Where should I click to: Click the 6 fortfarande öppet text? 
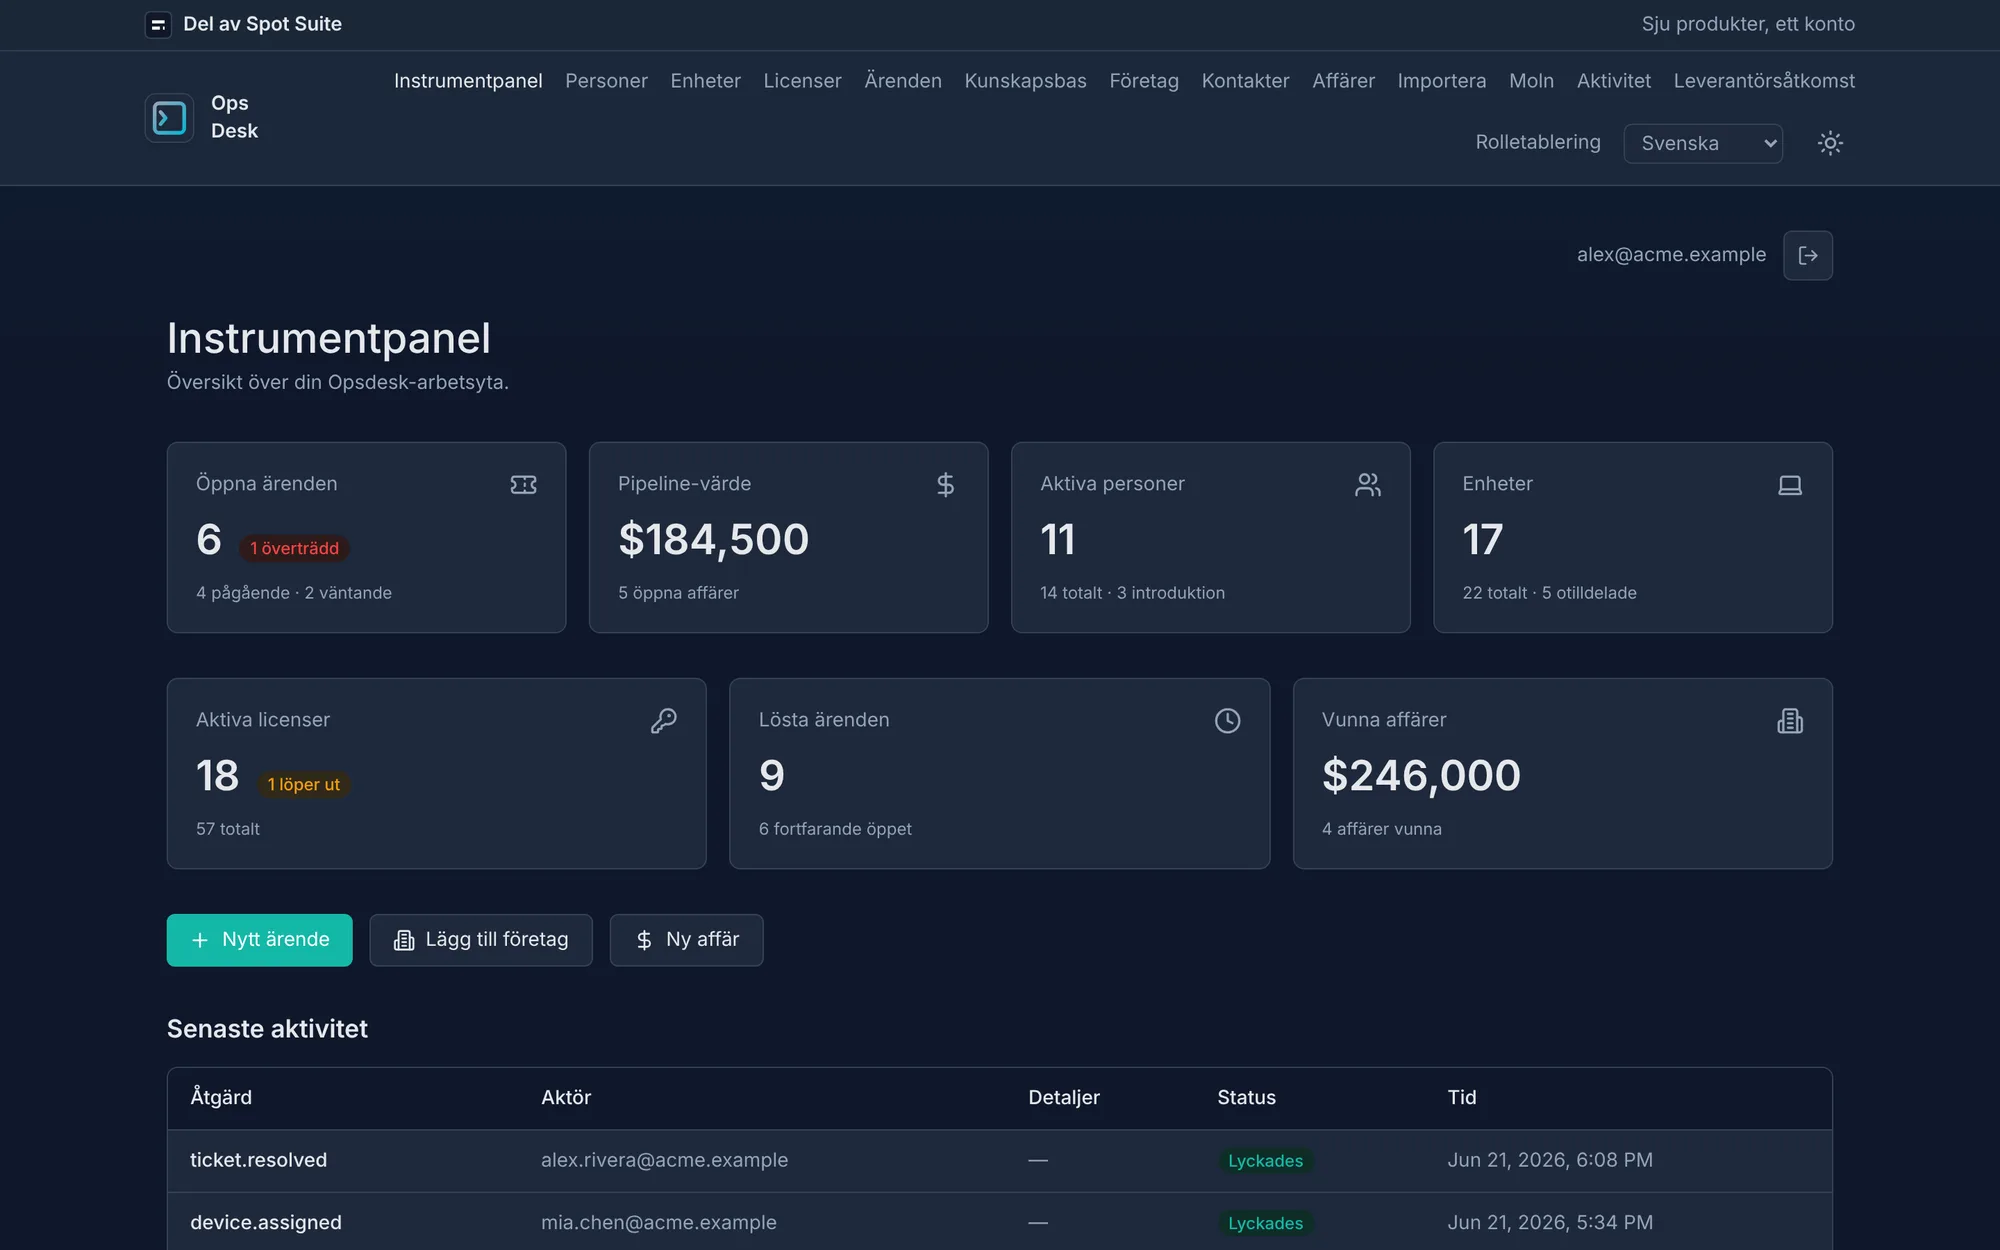(835, 829)
